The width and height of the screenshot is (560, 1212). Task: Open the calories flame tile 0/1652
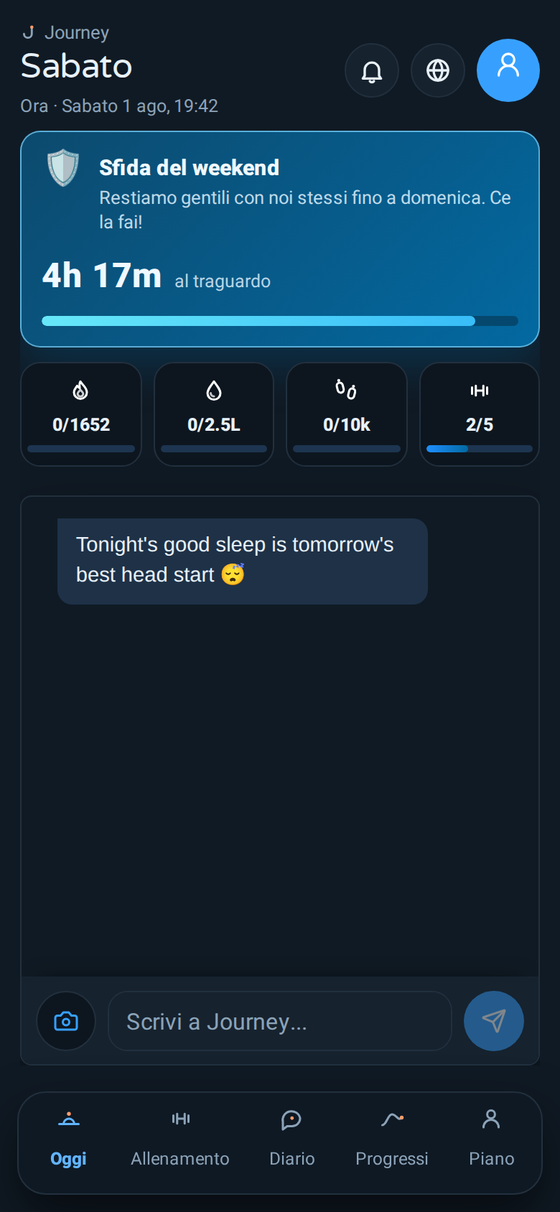[81, 414]
